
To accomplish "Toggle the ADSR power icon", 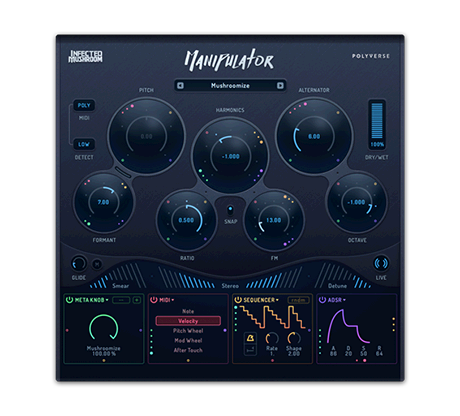I will pos(322,300).
